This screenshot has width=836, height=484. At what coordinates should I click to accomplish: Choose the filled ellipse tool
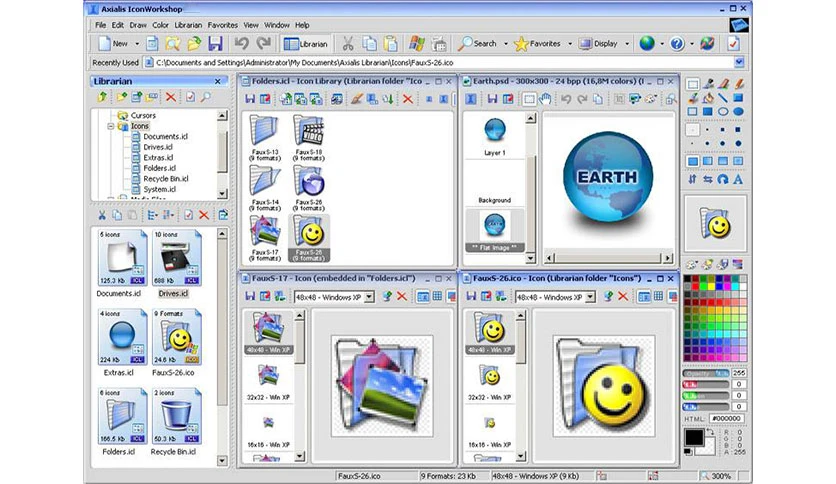[738, 112]
